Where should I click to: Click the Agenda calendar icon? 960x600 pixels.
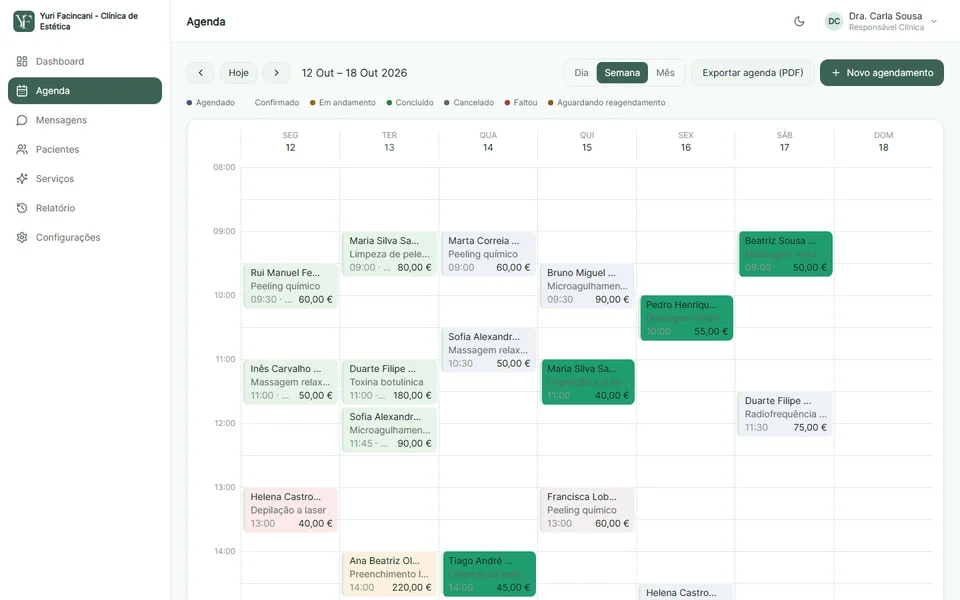click(22, 91)
